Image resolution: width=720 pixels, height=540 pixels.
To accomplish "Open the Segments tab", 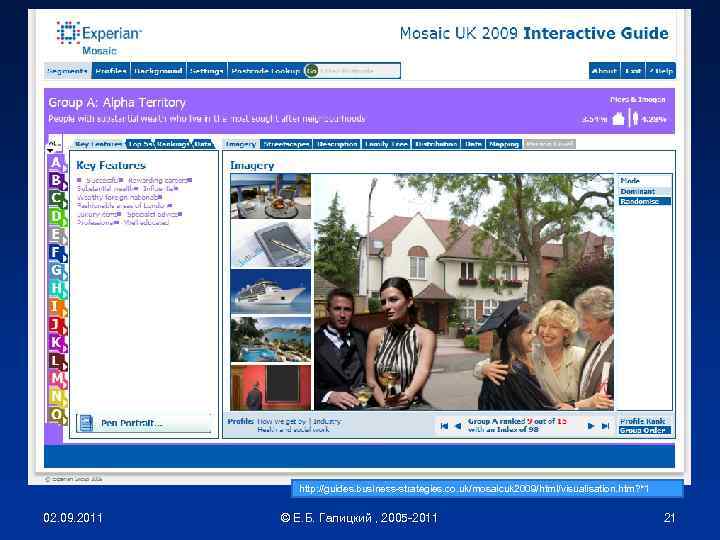I will click(x=68, y=71).
